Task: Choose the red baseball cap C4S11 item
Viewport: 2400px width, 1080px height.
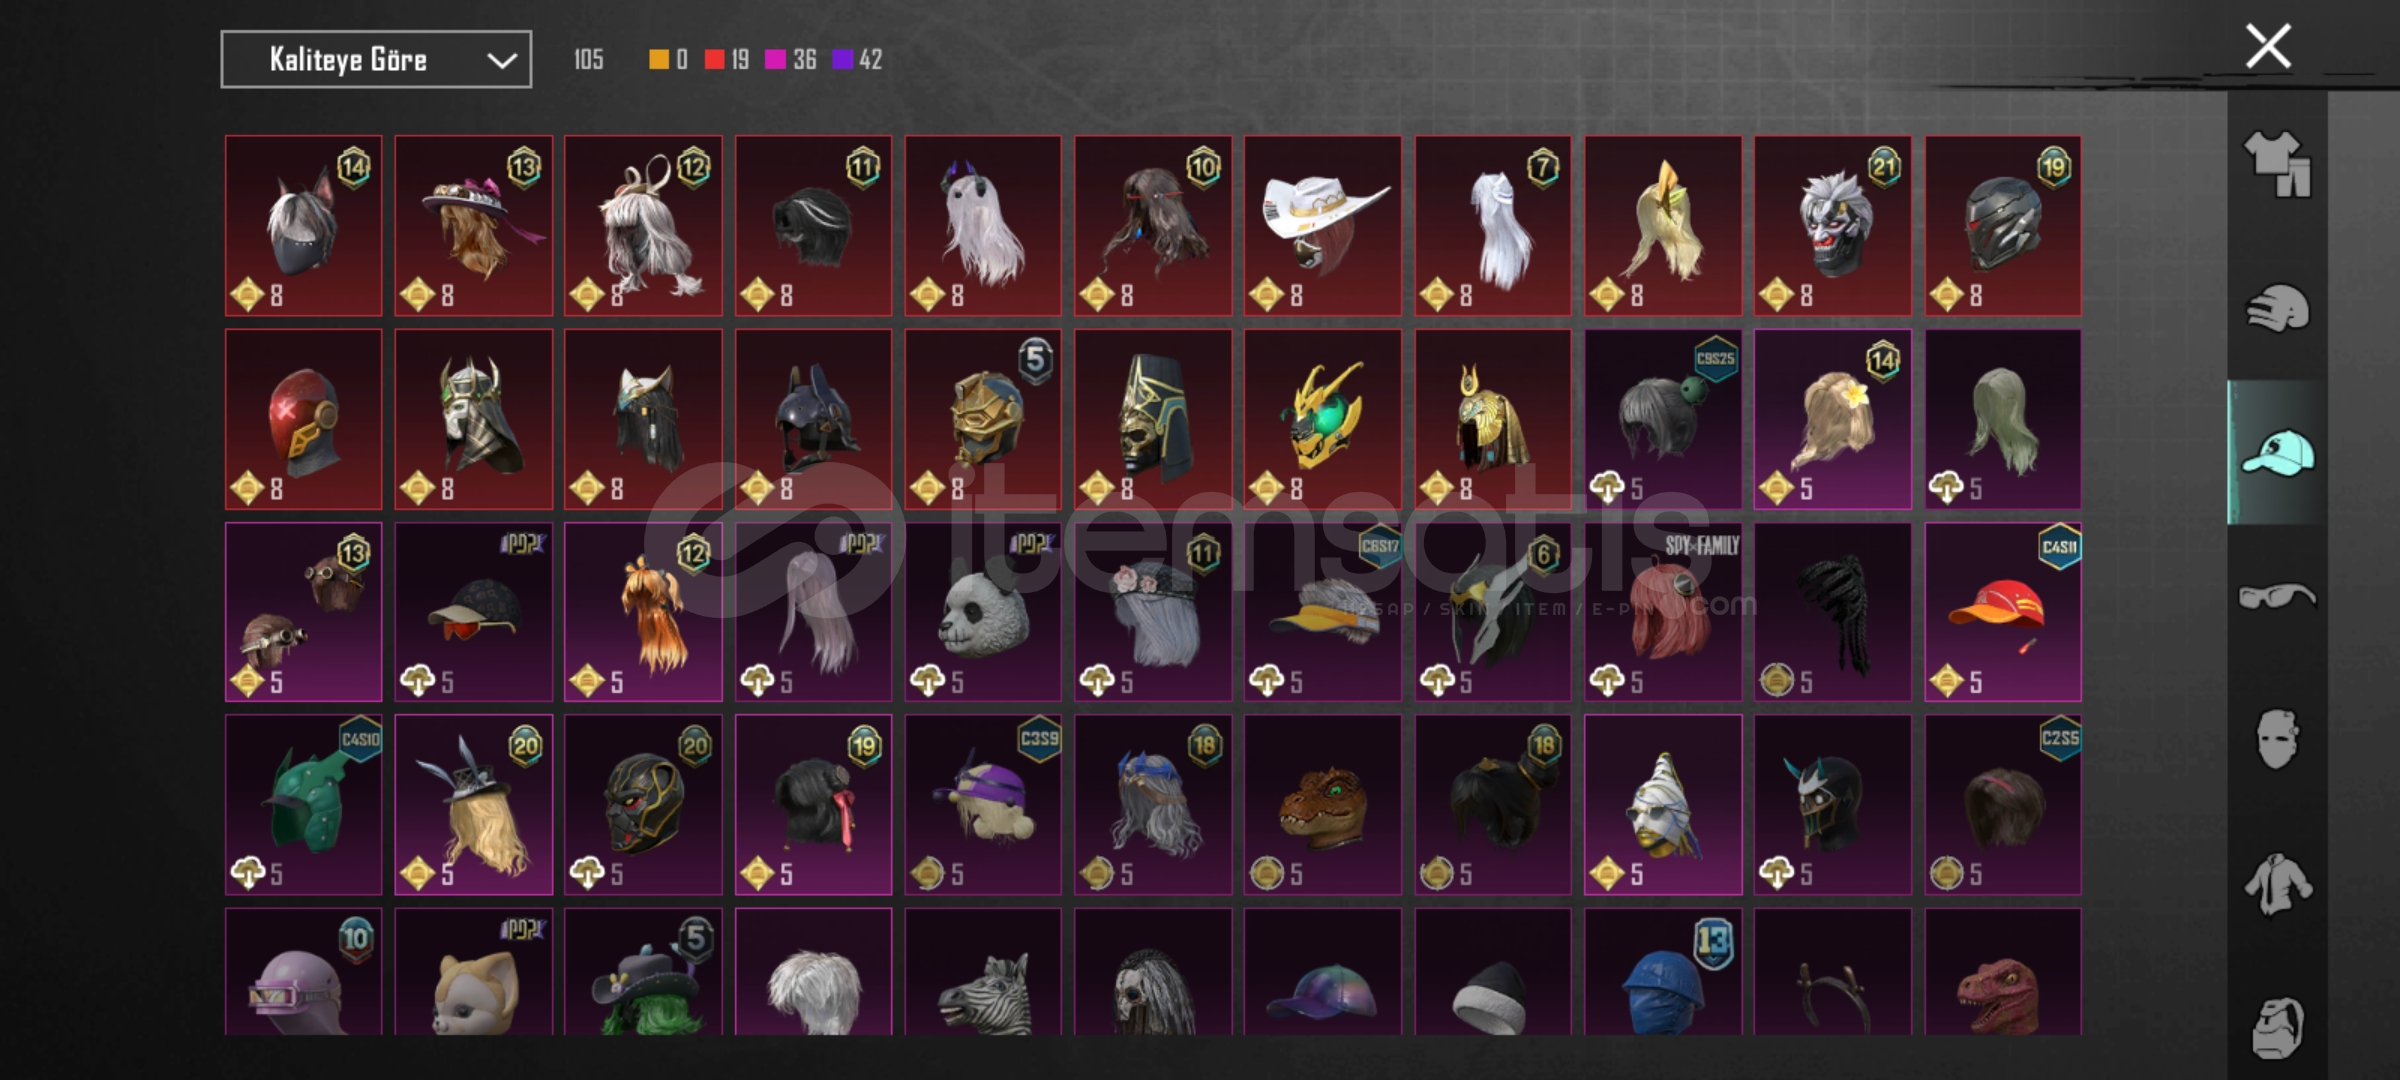Action: coord(2003,612)
